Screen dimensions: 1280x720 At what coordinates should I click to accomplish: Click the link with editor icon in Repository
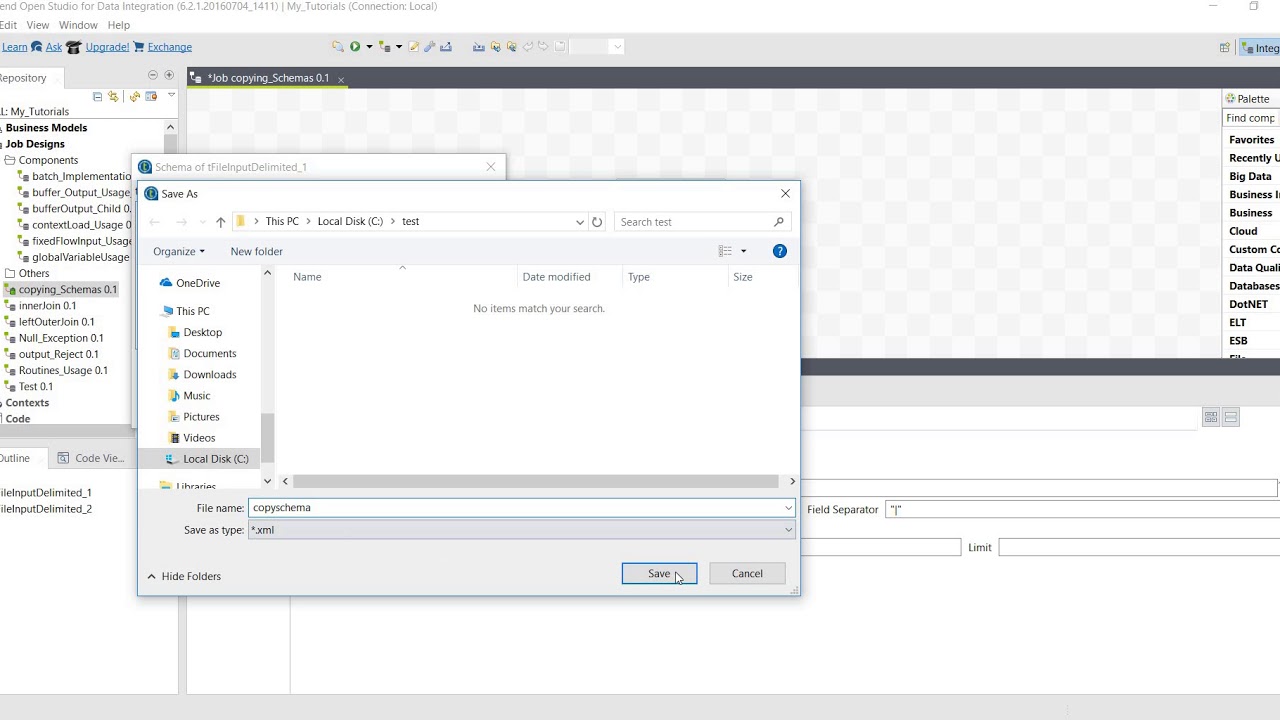point(113,96)
